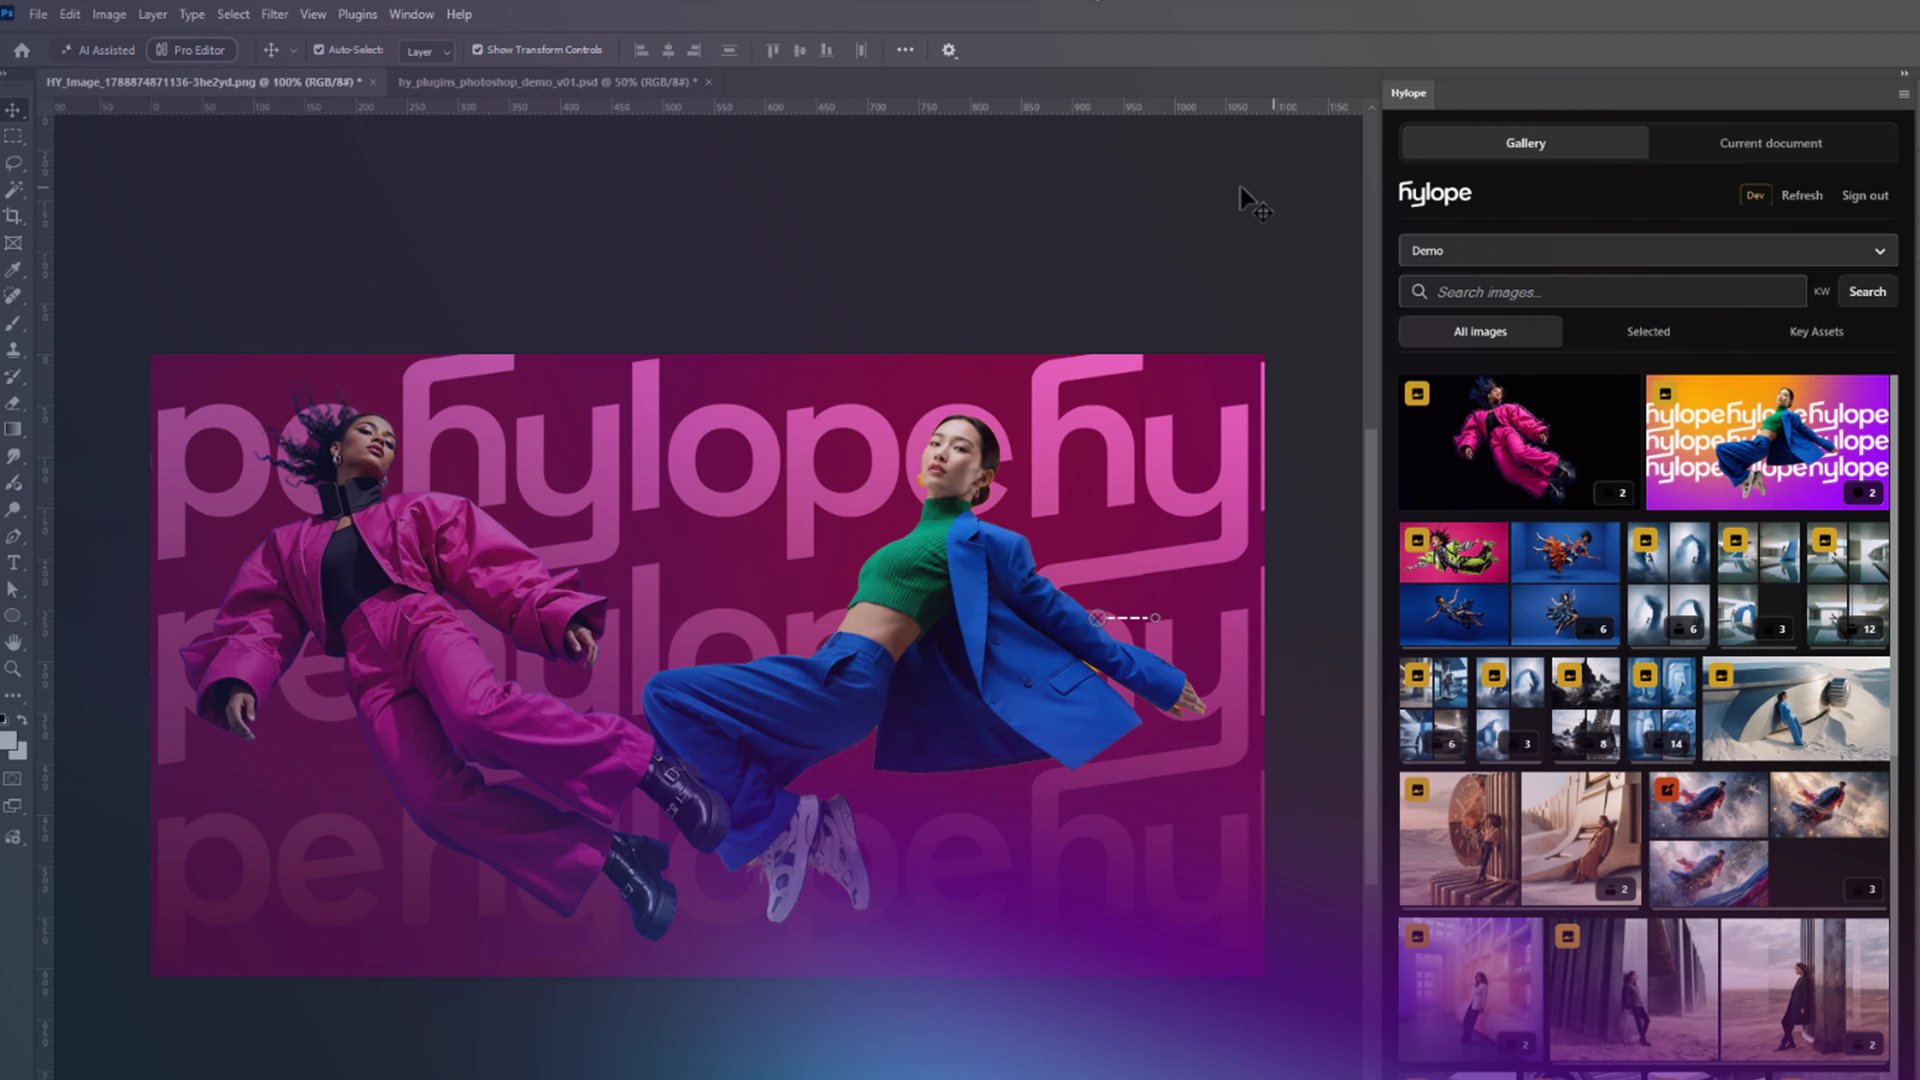Click the canvas vertical scrollbar
This screenshot has width=1920, height=1080.
(1371, 655)
